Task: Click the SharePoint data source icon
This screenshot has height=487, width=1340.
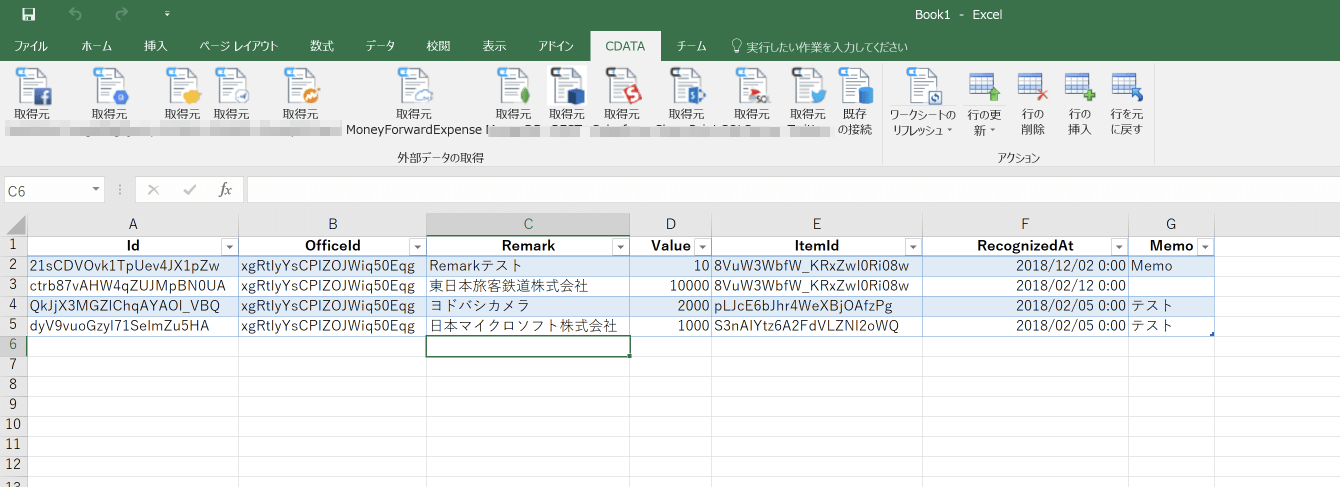Action: pos(686,88)
